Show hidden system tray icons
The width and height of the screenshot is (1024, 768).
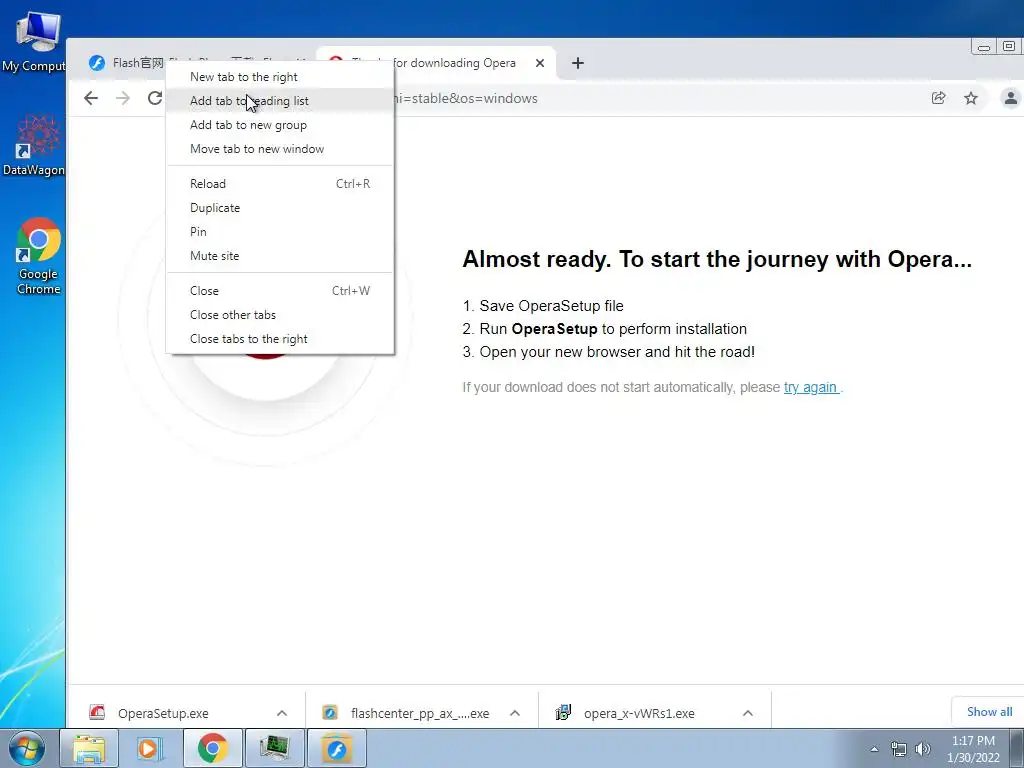874,749
